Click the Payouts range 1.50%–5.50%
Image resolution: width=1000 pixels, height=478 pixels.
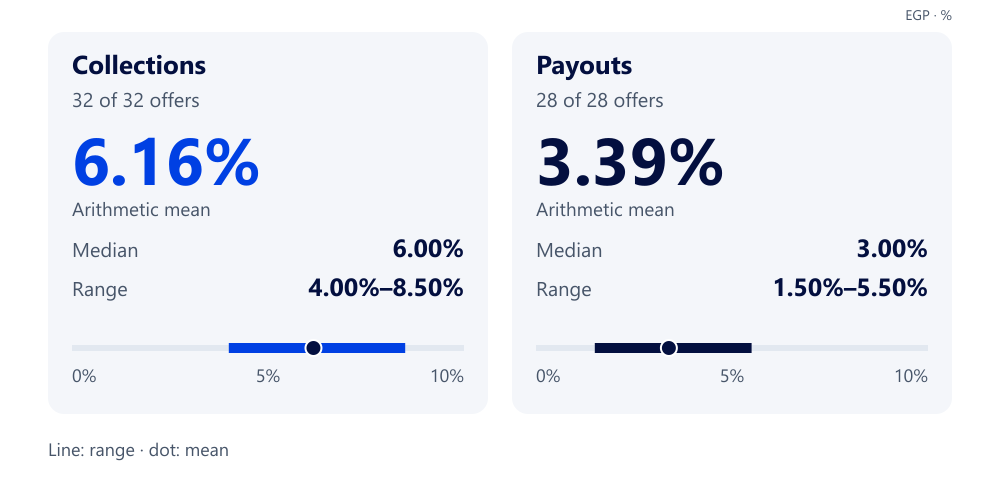click(849, 289)
